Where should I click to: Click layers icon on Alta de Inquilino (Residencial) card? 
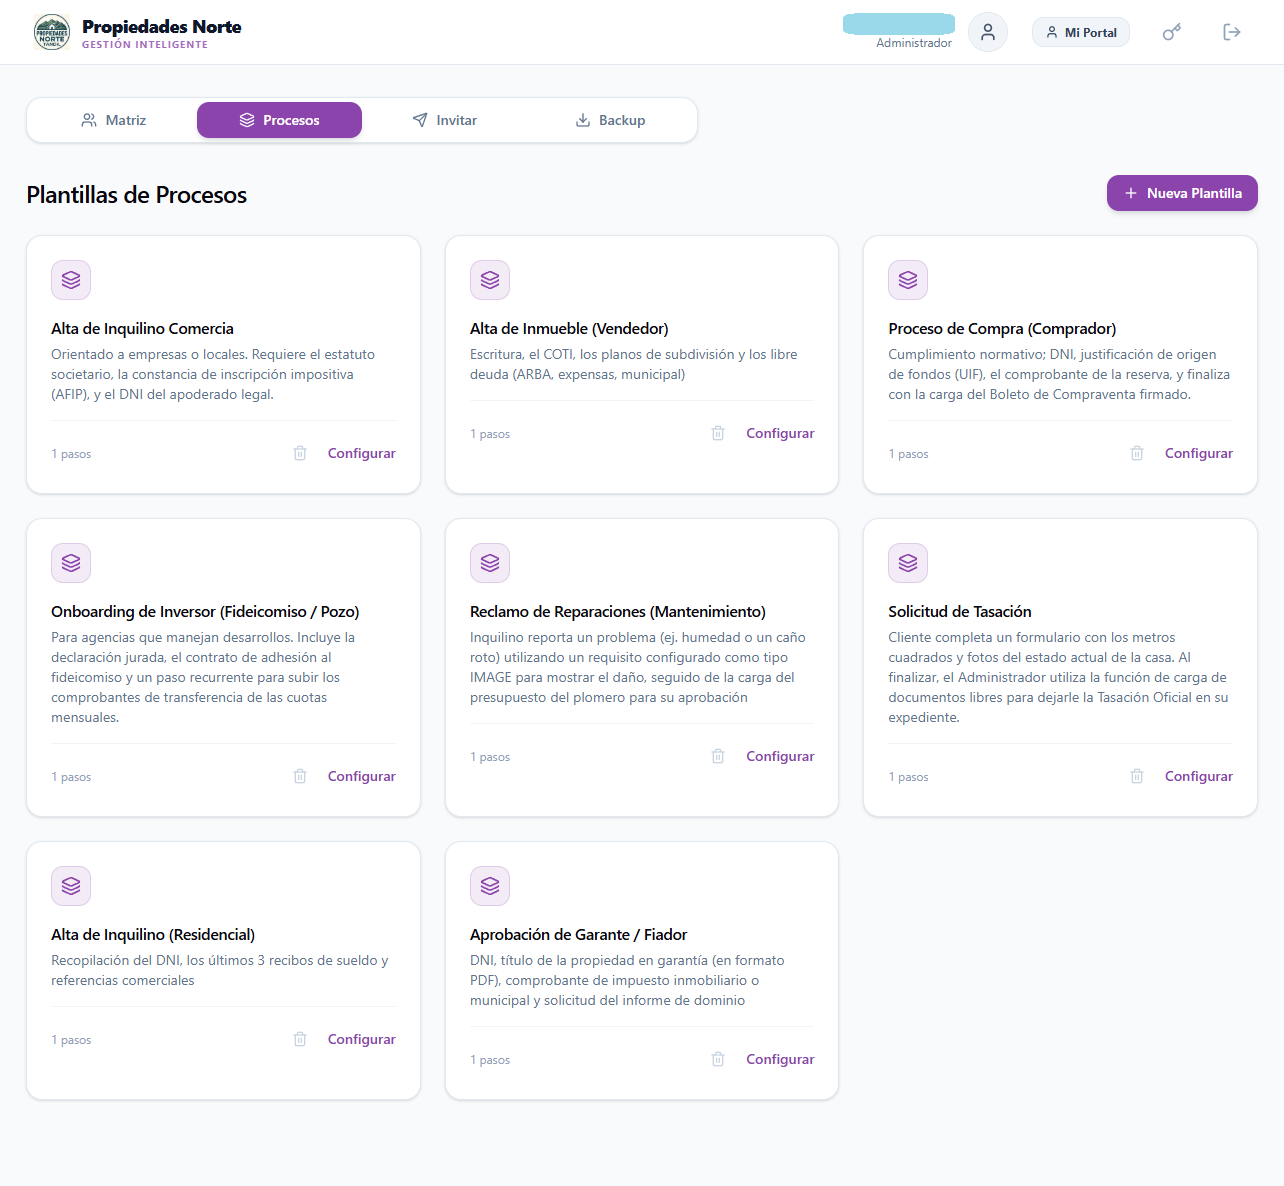coord(71,886)
